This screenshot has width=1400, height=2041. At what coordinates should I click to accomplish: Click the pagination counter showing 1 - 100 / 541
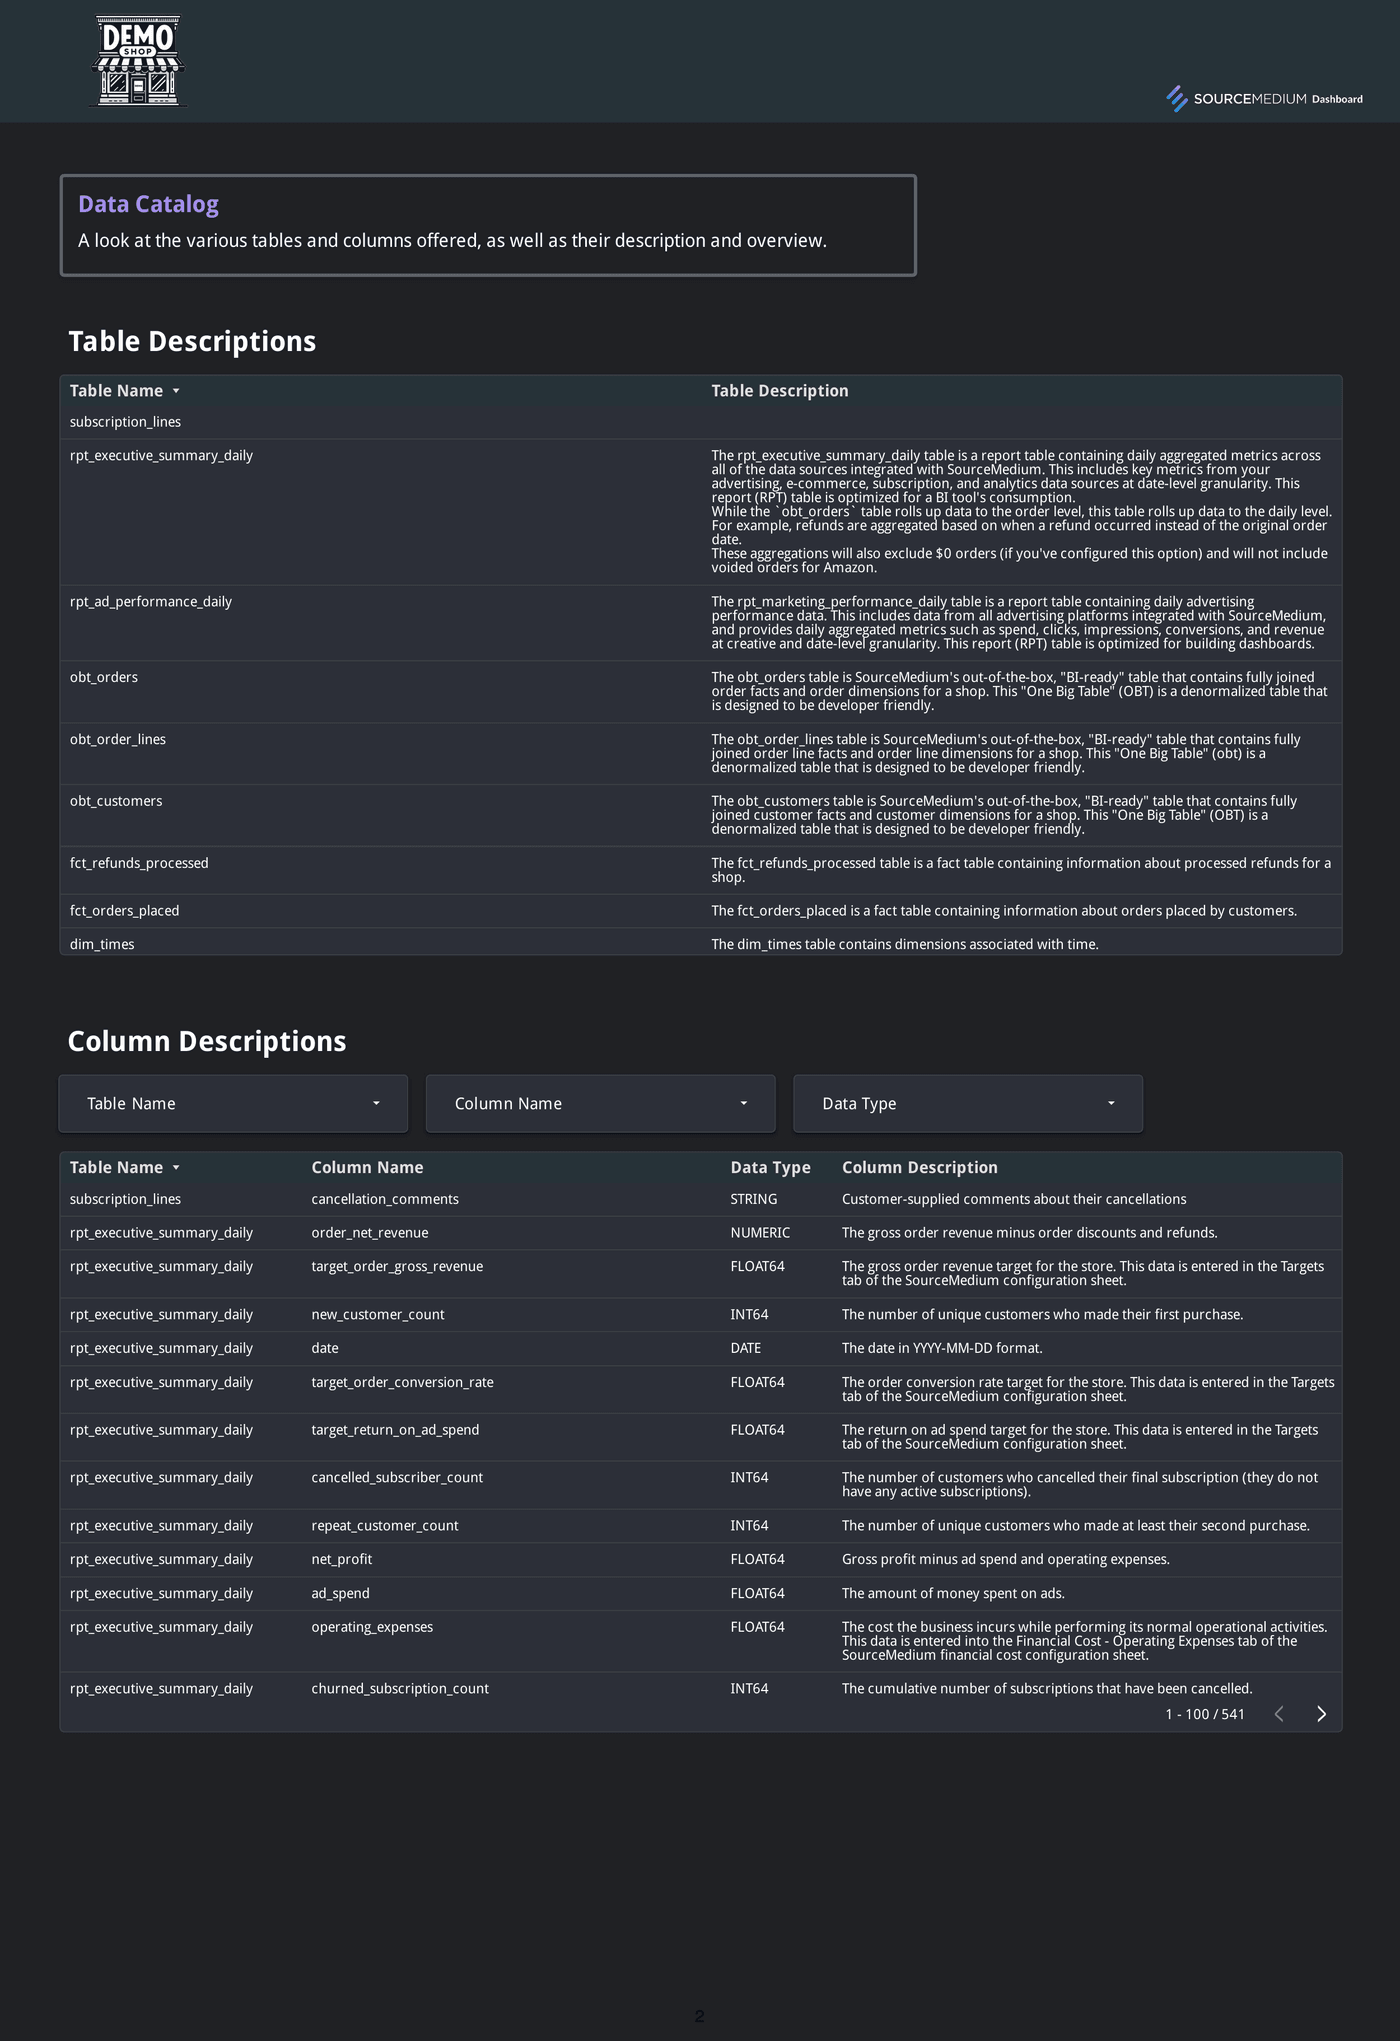pyautogui.click(x=1206, y=1713)
